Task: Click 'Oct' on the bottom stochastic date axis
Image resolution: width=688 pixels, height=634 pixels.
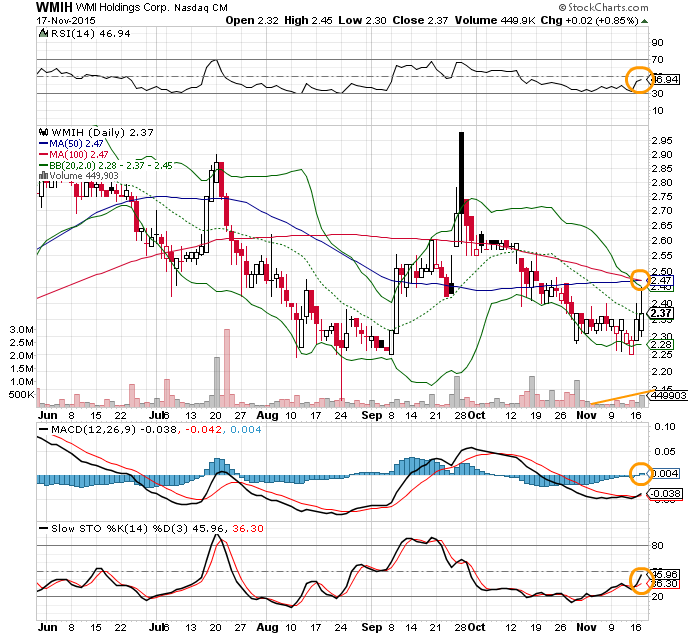Action: click(x=477, y=627)
